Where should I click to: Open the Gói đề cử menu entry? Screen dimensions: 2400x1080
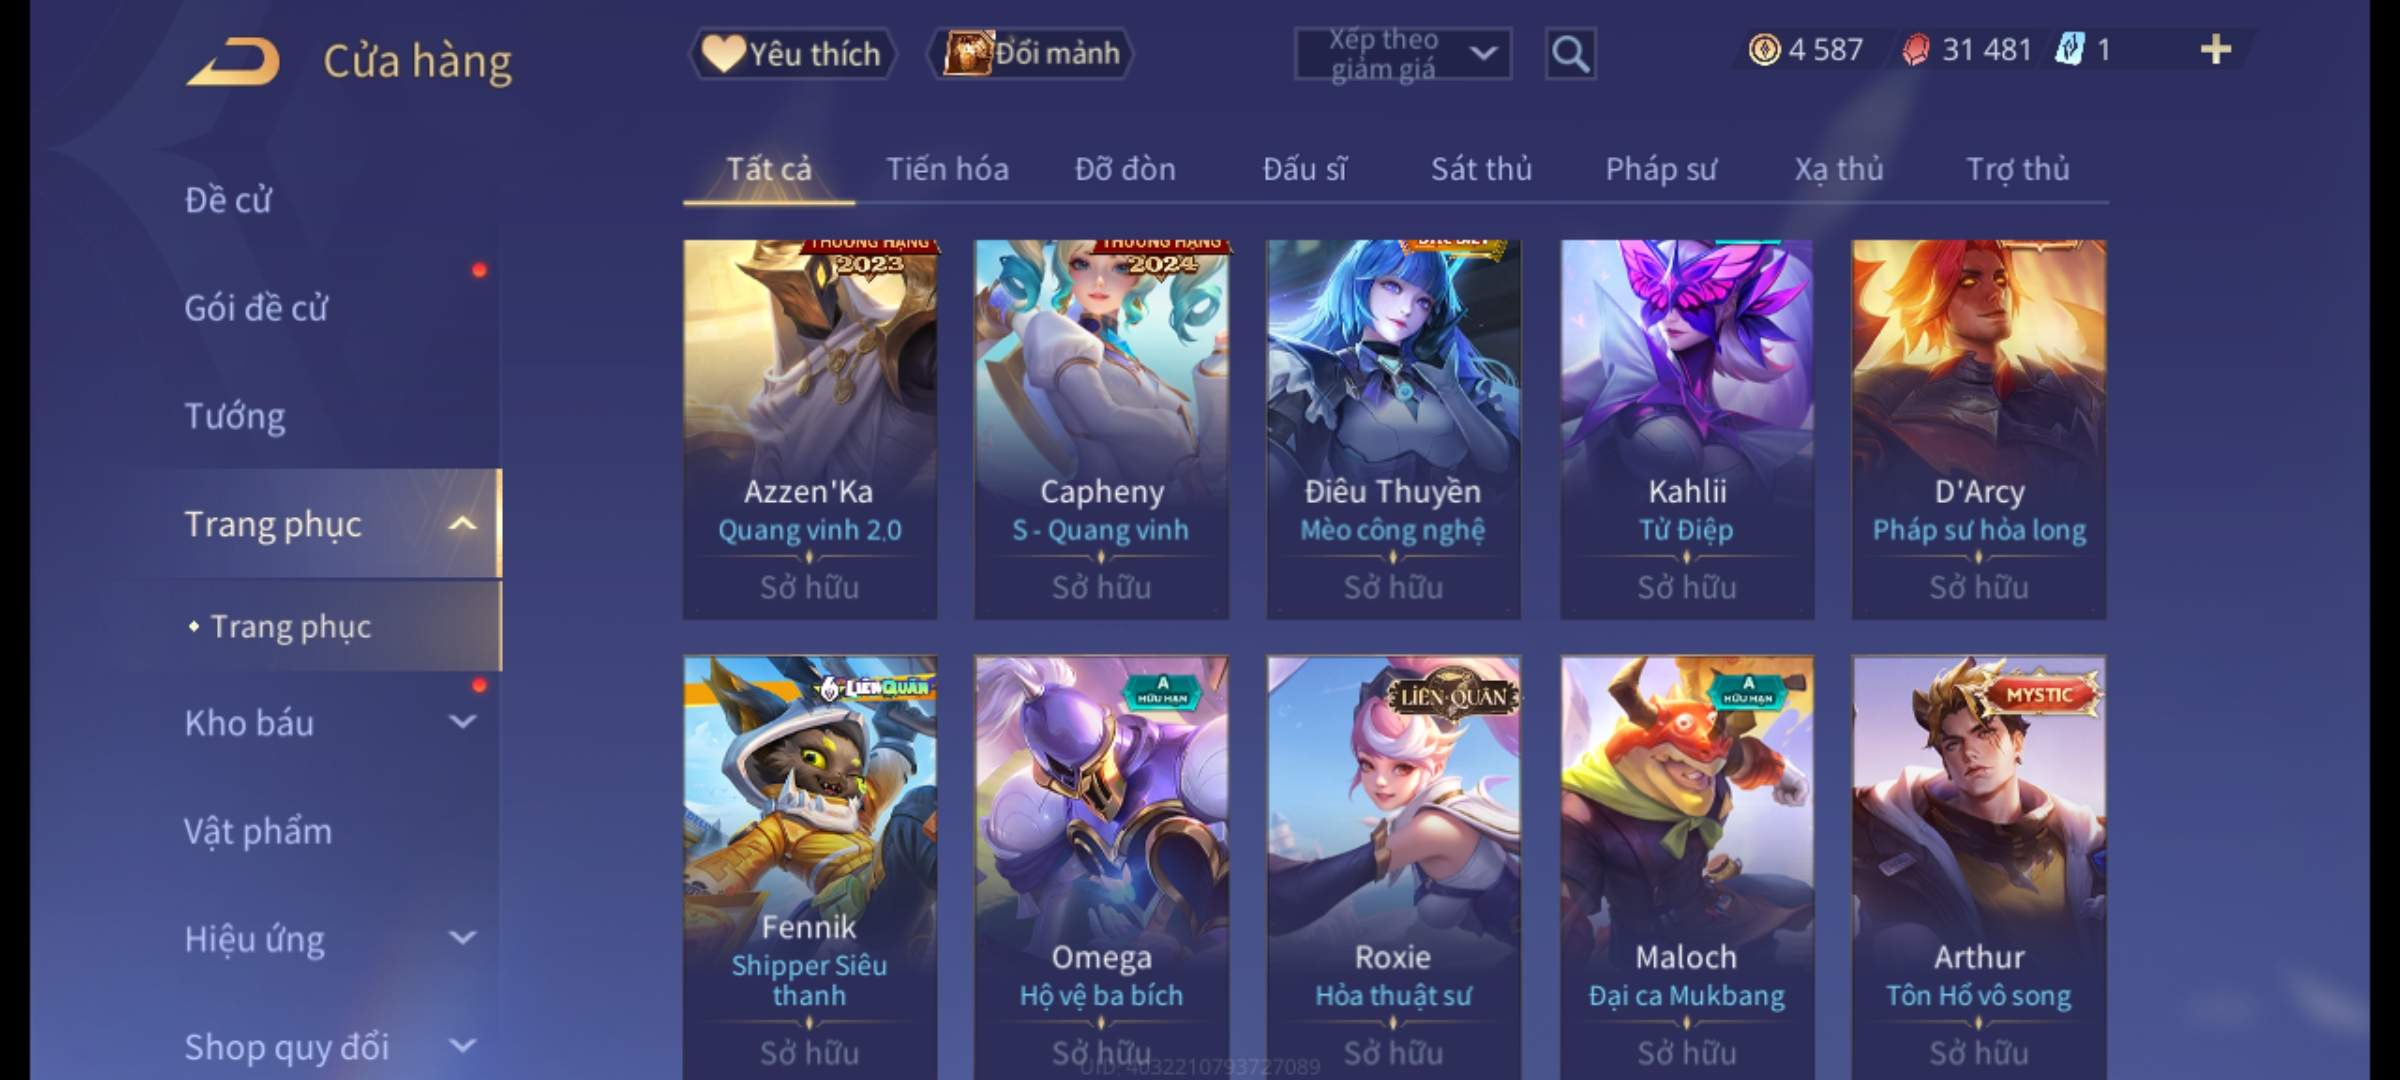click(x=256, y=308)
